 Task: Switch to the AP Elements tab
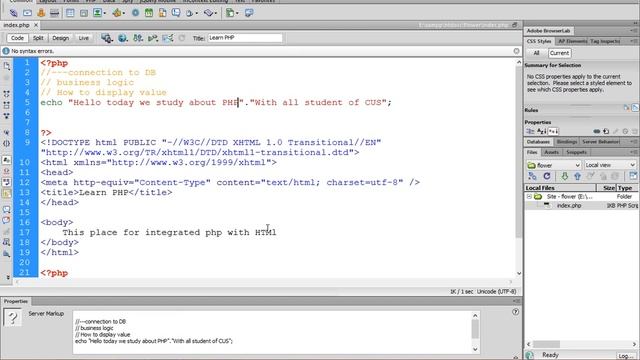(x=572, y=41)
